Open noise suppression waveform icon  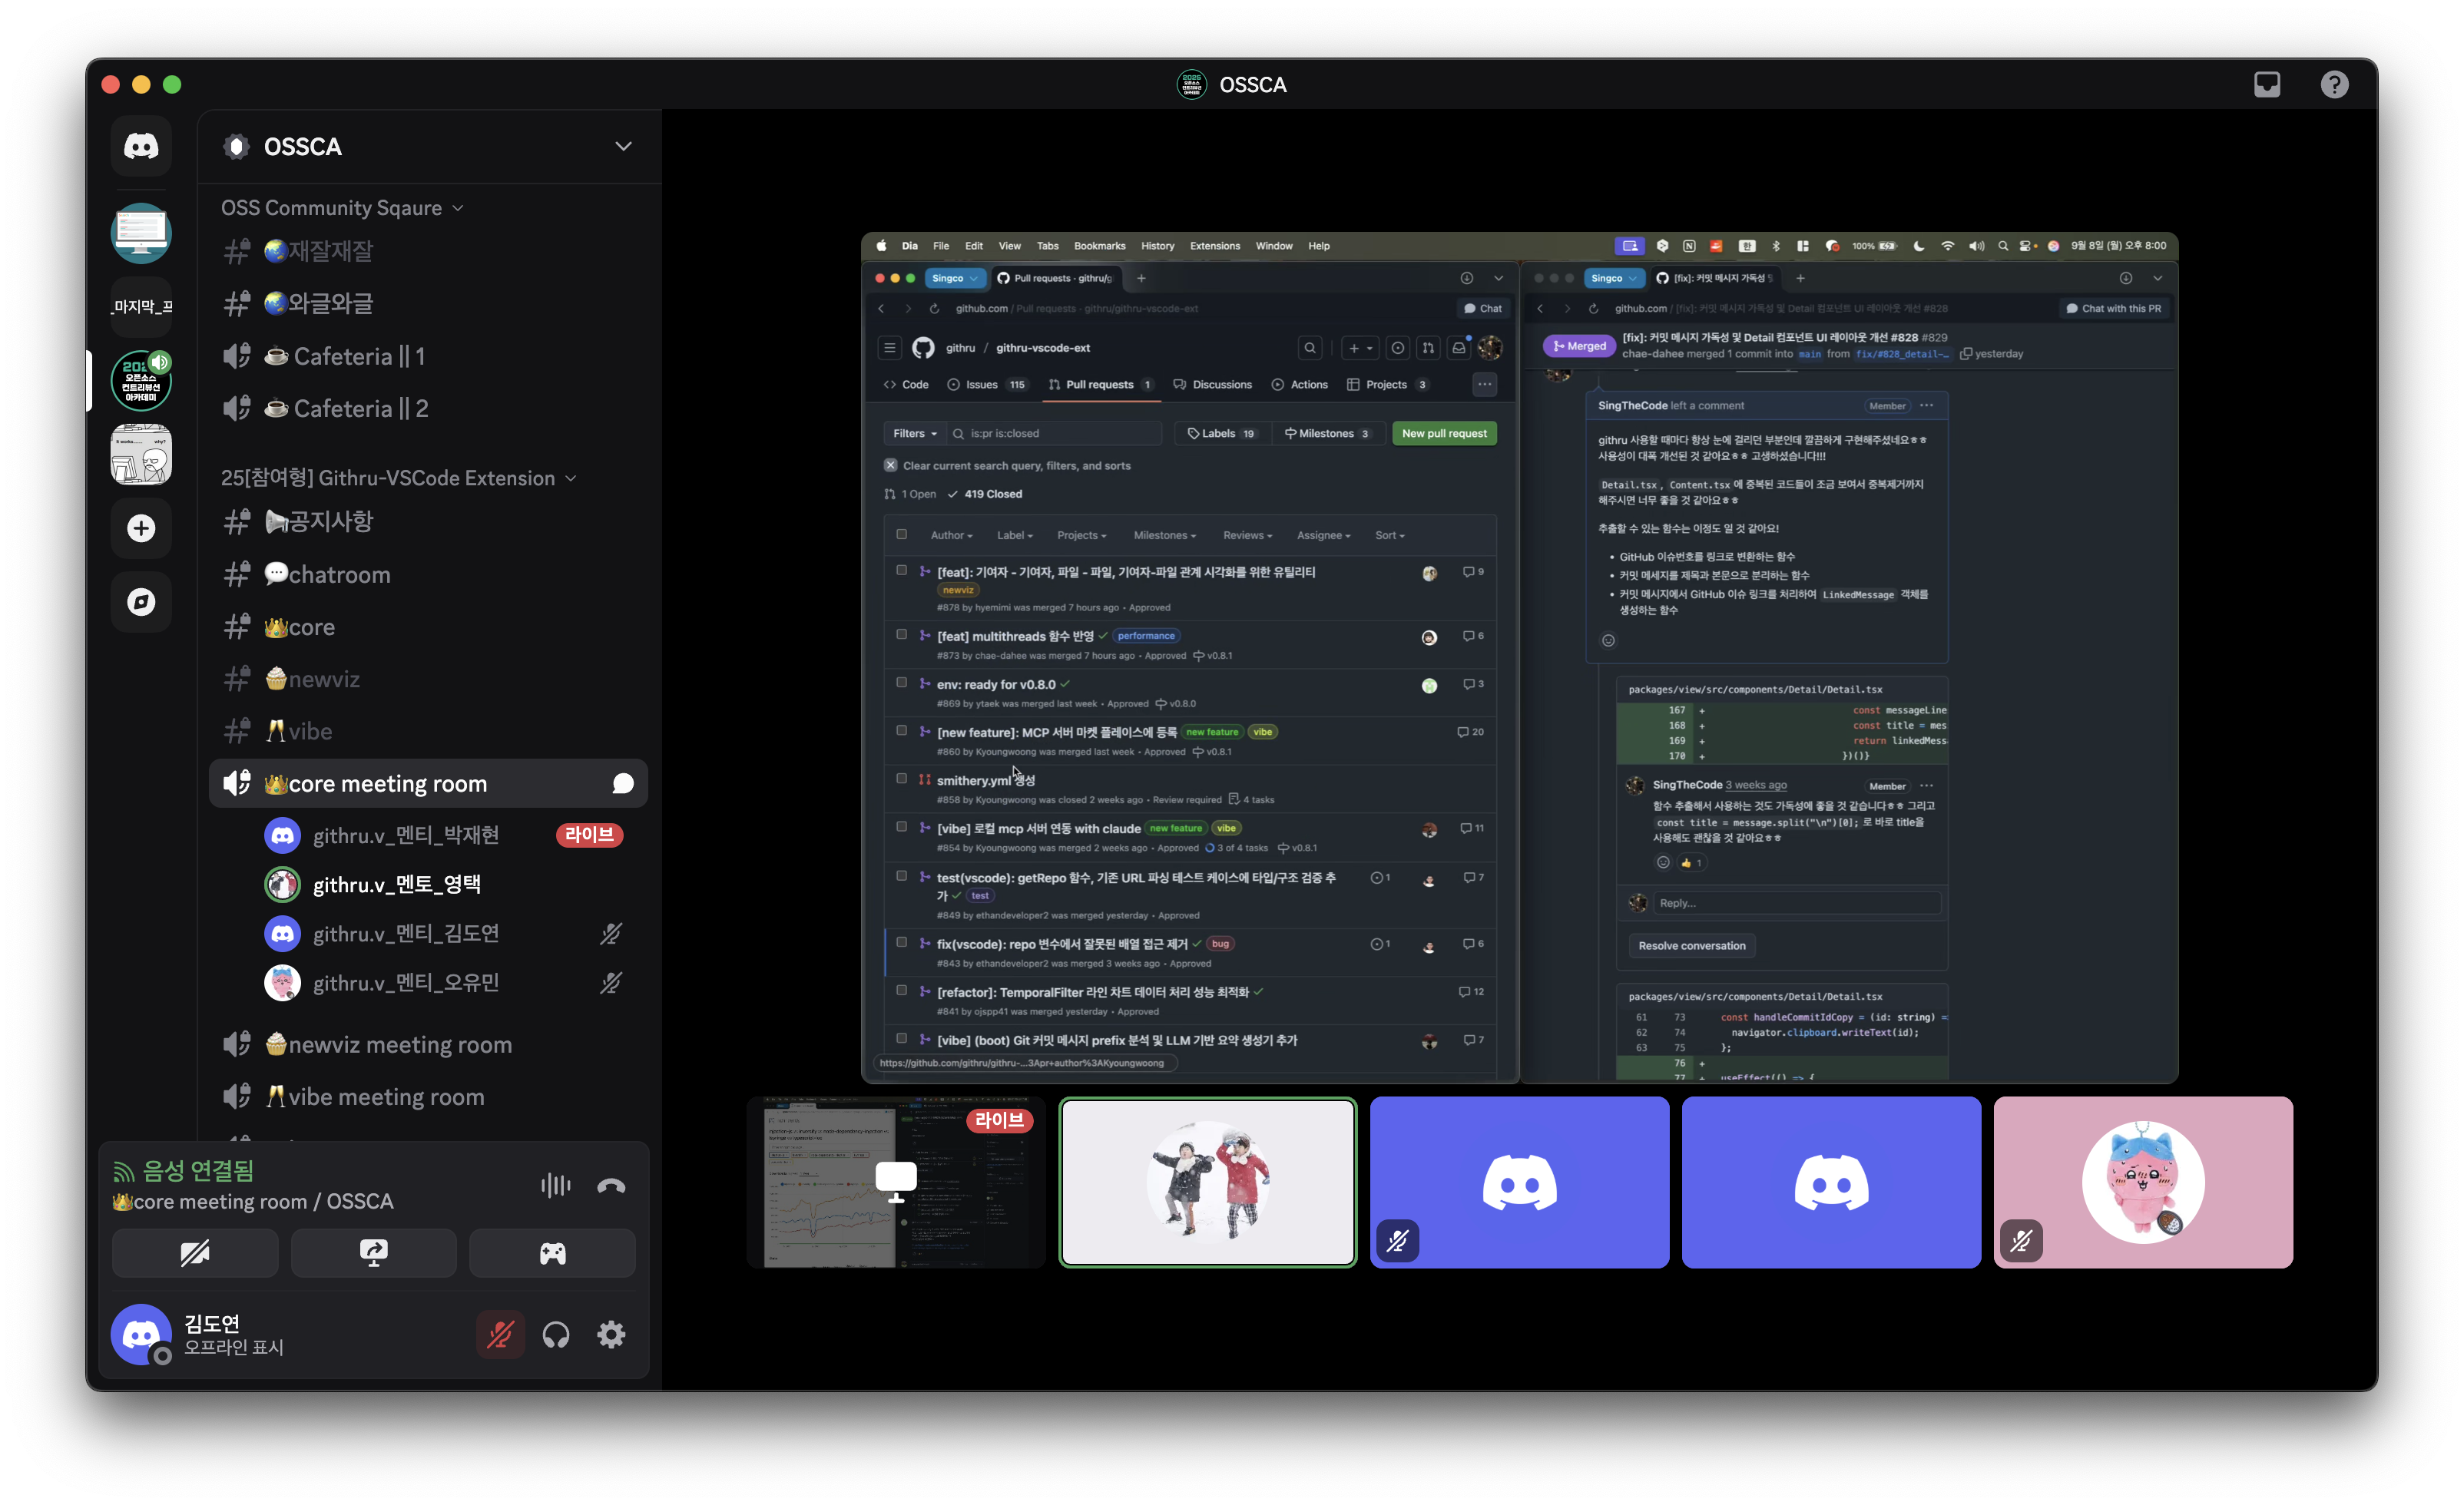[556, 1186]
